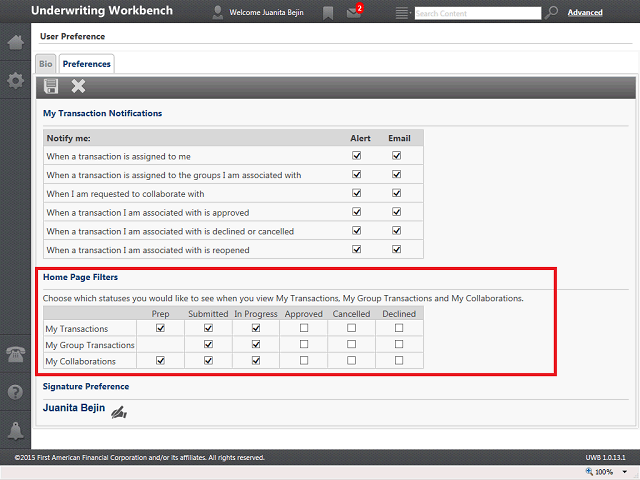Toggle Alert for transaction assigned to groups
This screenshot has height=480, width=640.
click(x=357, y=174)
